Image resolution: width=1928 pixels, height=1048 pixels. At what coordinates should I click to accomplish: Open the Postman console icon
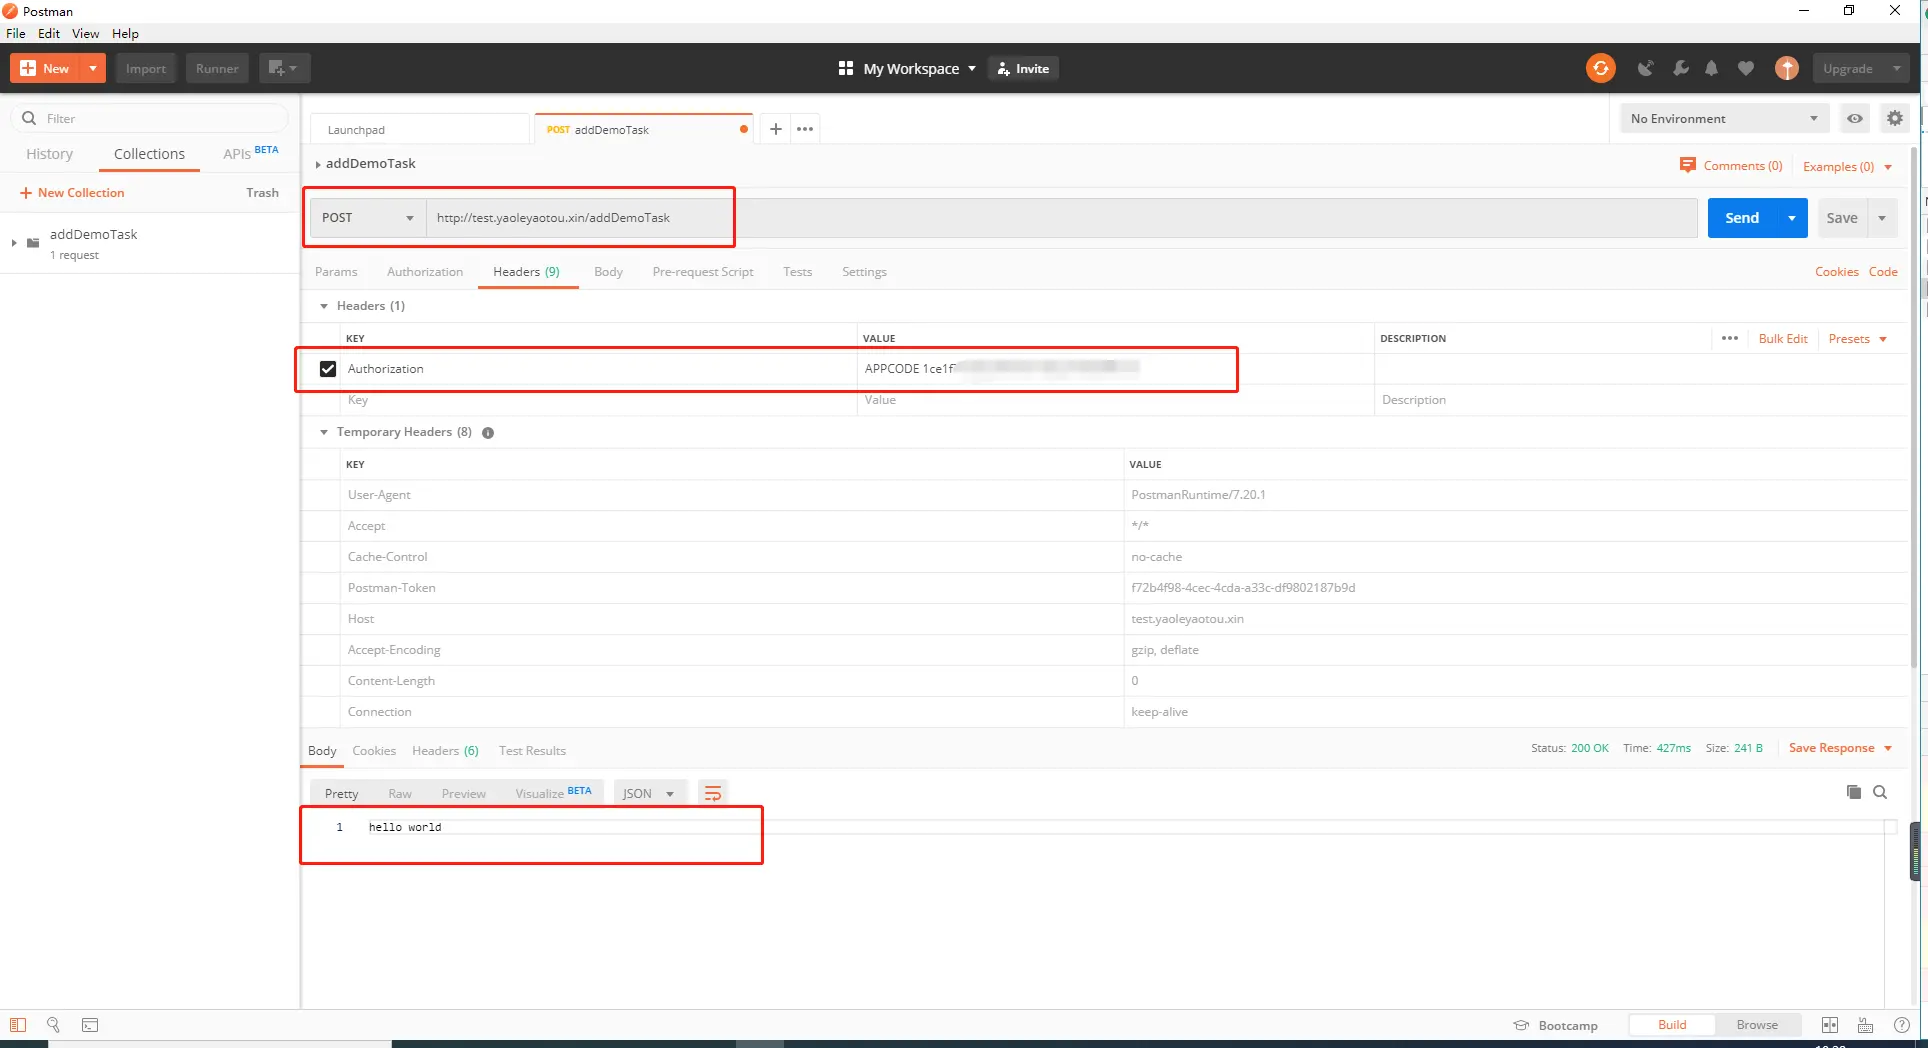(90, 1025)
